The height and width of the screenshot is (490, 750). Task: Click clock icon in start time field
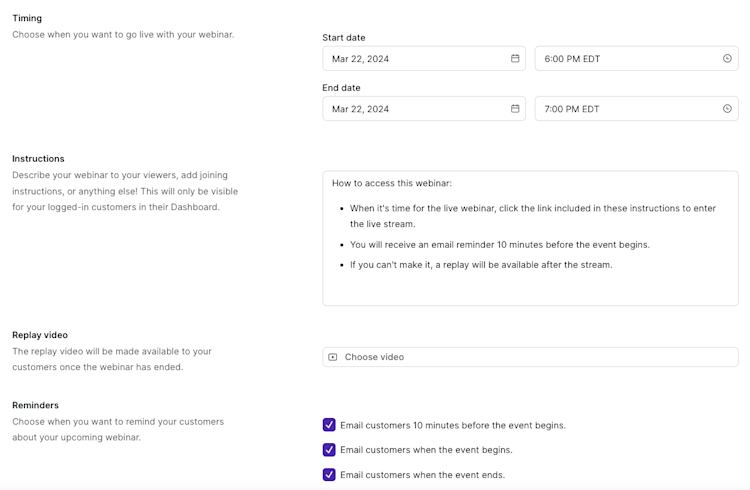point(727,59)
